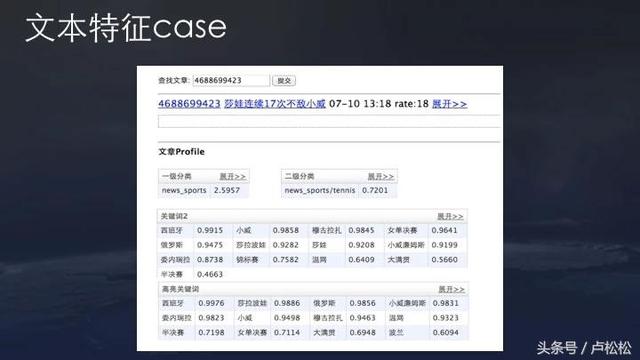This screenshot has width=640, height=360.
Task: Select the news_sports/tennis cell
Action: tap(320, 190)
